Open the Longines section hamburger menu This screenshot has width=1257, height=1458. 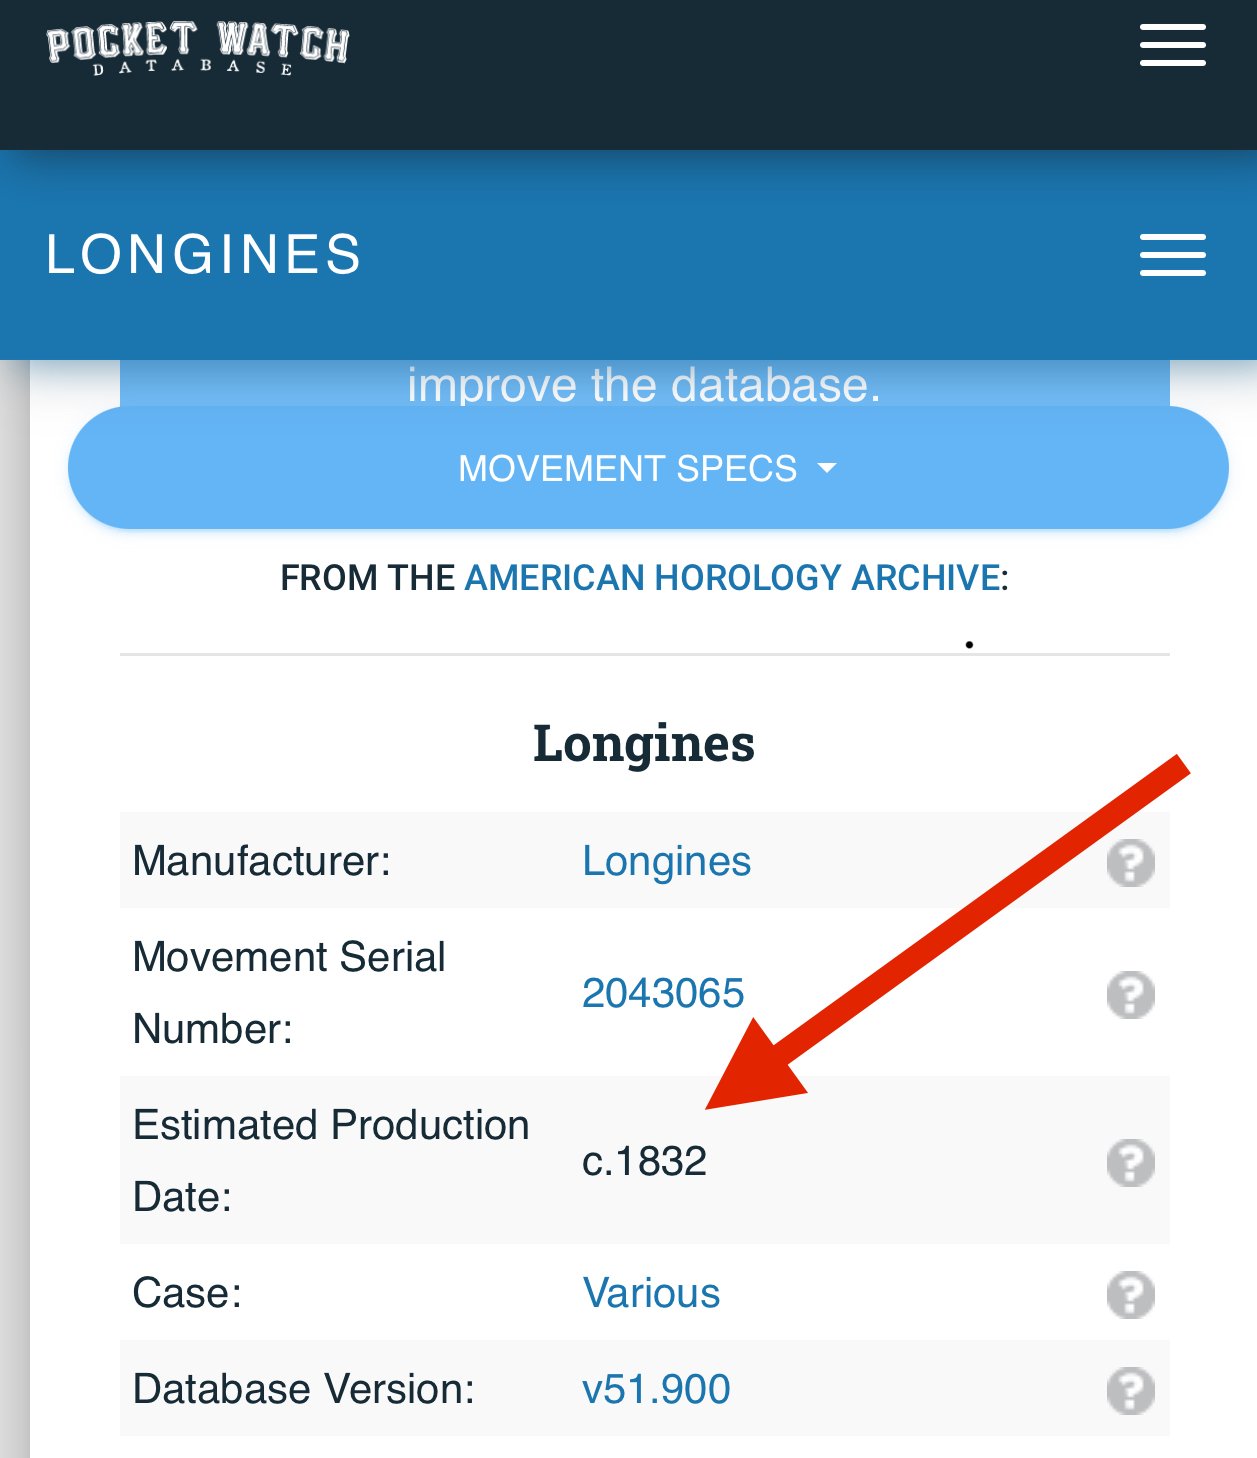point(1172,255)
